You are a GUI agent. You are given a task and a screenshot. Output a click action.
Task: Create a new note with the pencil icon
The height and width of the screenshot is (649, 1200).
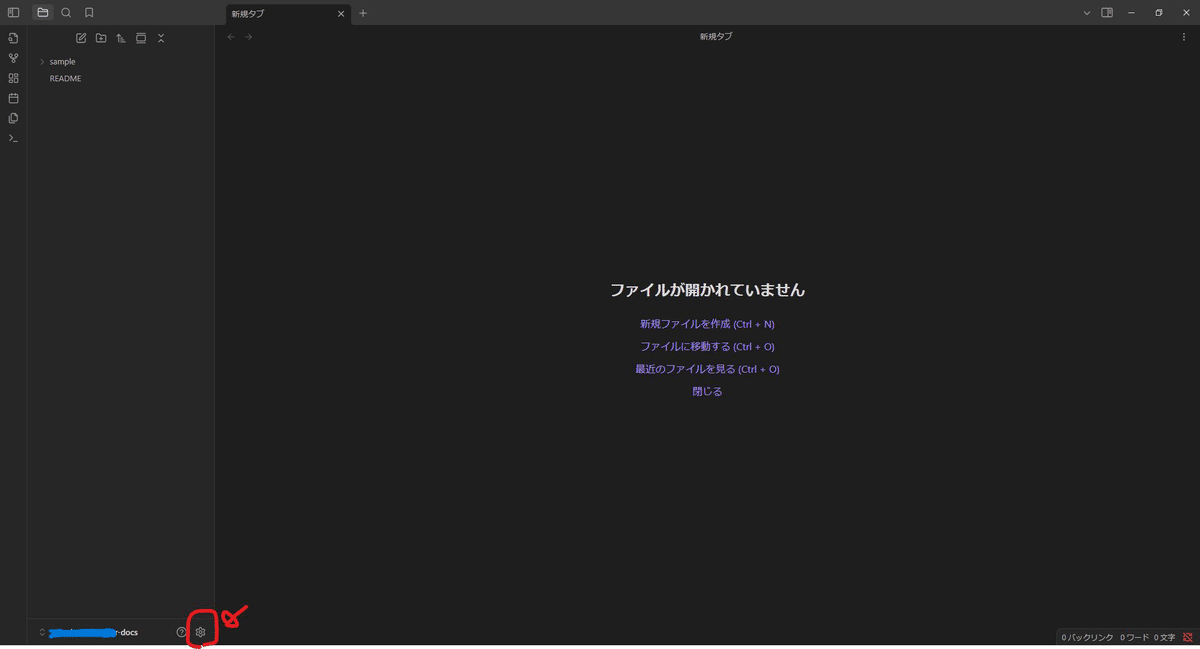click(81, 38)
